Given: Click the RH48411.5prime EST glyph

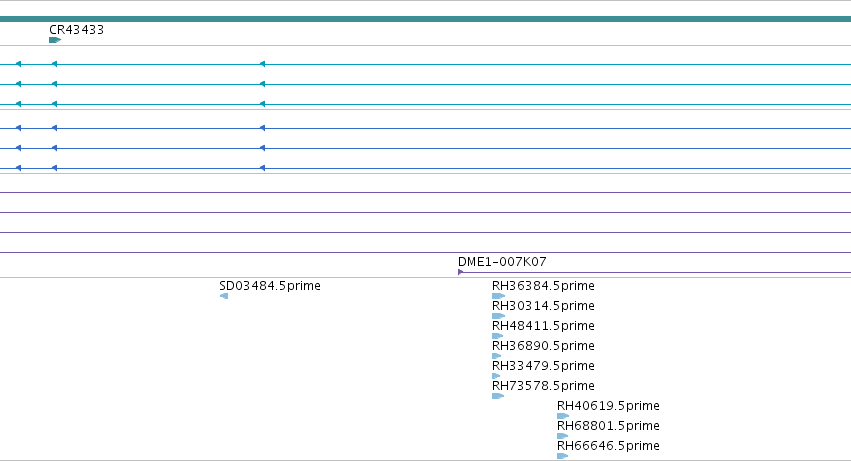Looking at the screenshot, I should point(497,336).
